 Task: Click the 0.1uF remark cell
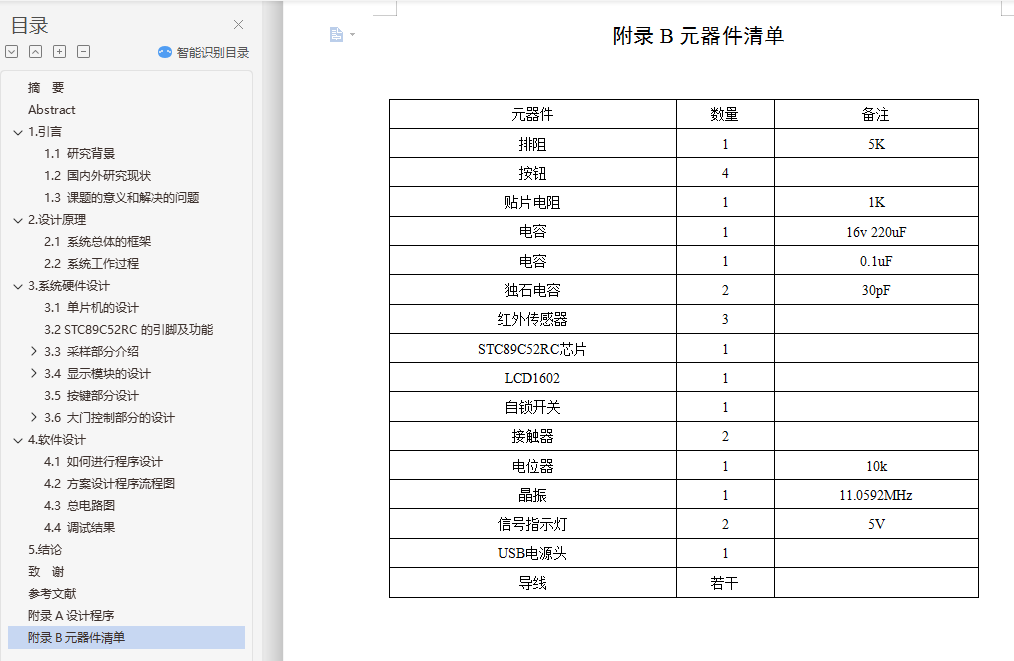pyautogui.click(x=876, y=261)
